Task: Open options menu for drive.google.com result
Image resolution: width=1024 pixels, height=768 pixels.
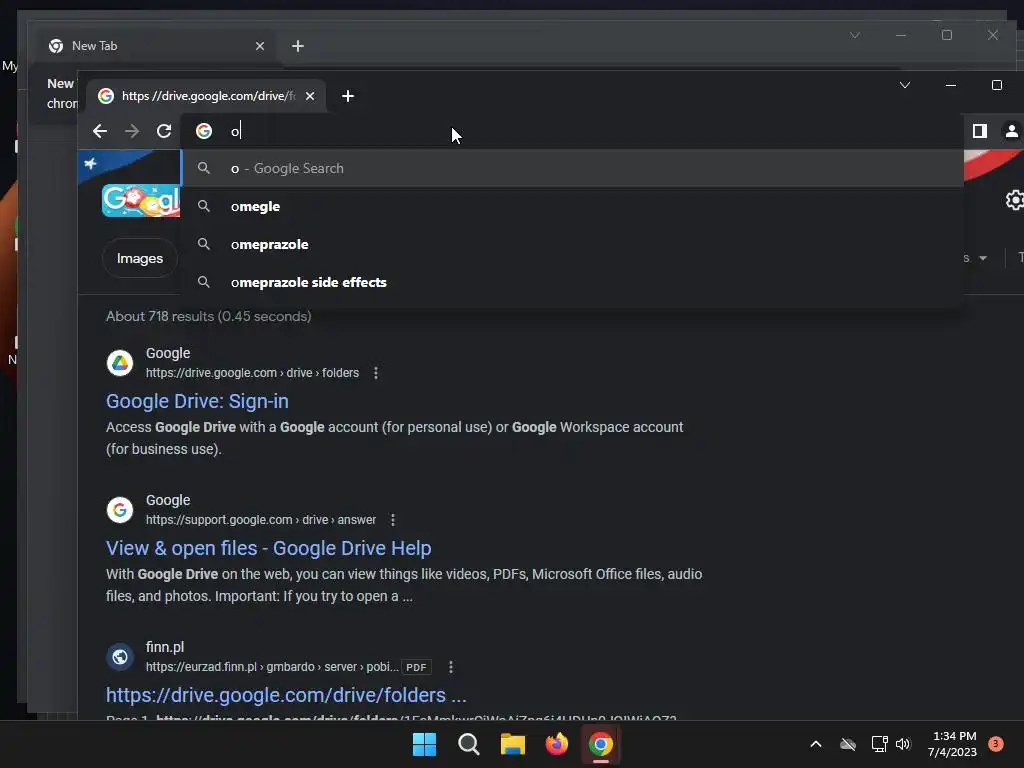Action: [376, 373]
